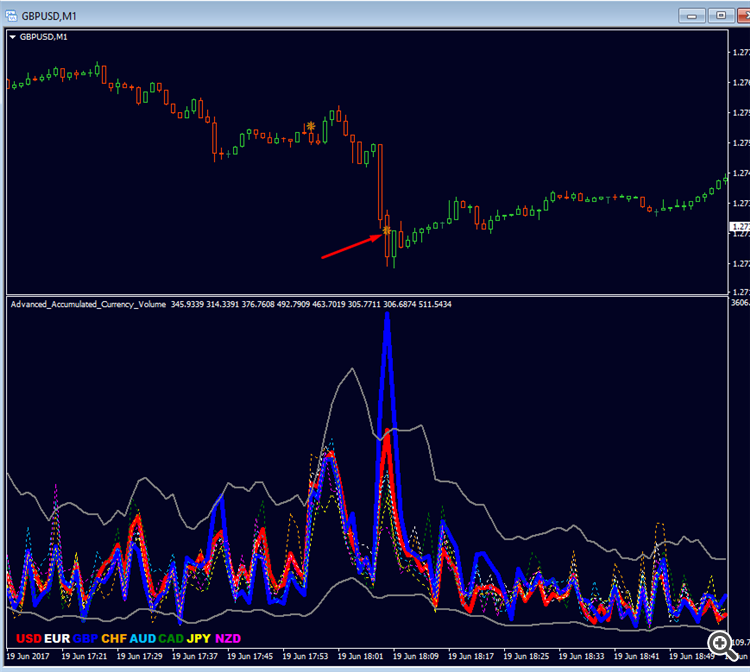Select the Advanced_Accumulated_Currency_Volume indicator label
This screenshot has height=672, width=750.
[88, 304]
